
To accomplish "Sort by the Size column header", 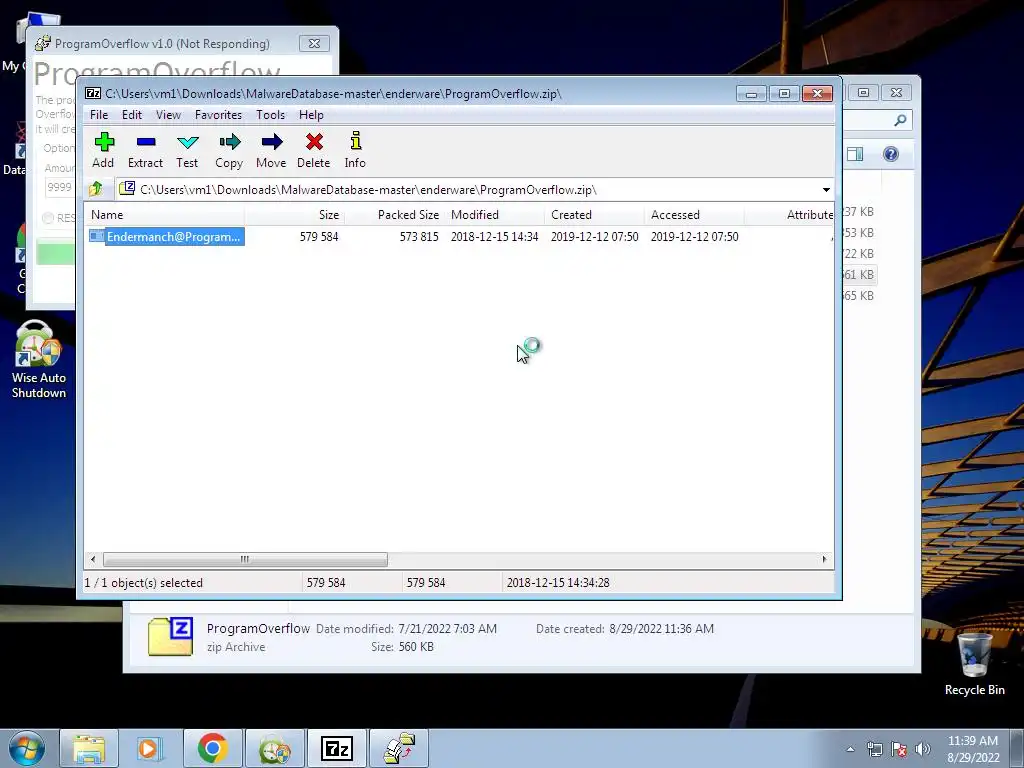I will tap(295, 215).
